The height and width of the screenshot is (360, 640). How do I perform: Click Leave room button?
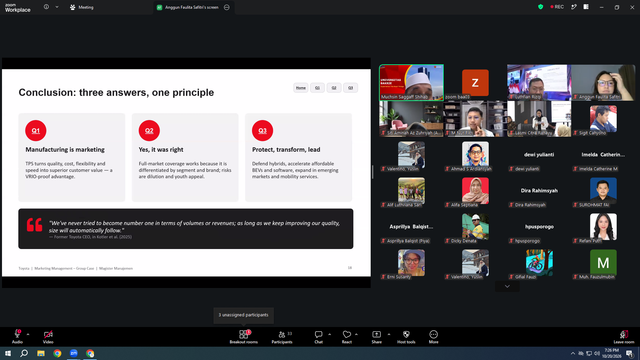pyautogui.click(x=624, y=336)
